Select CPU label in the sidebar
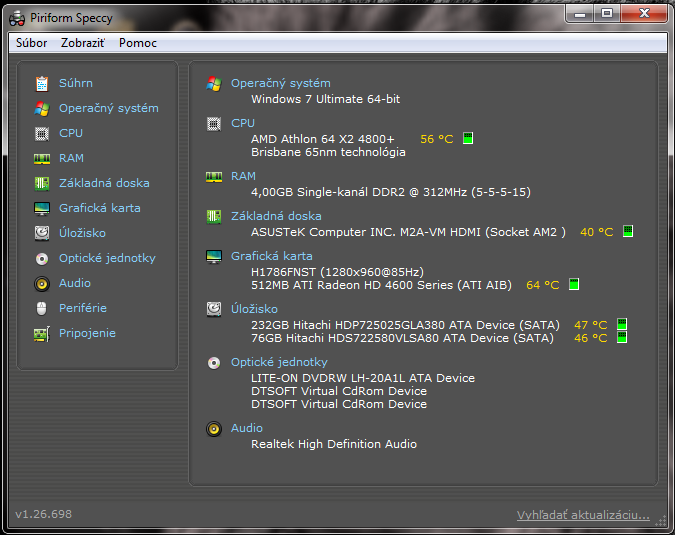 (71, 133)
